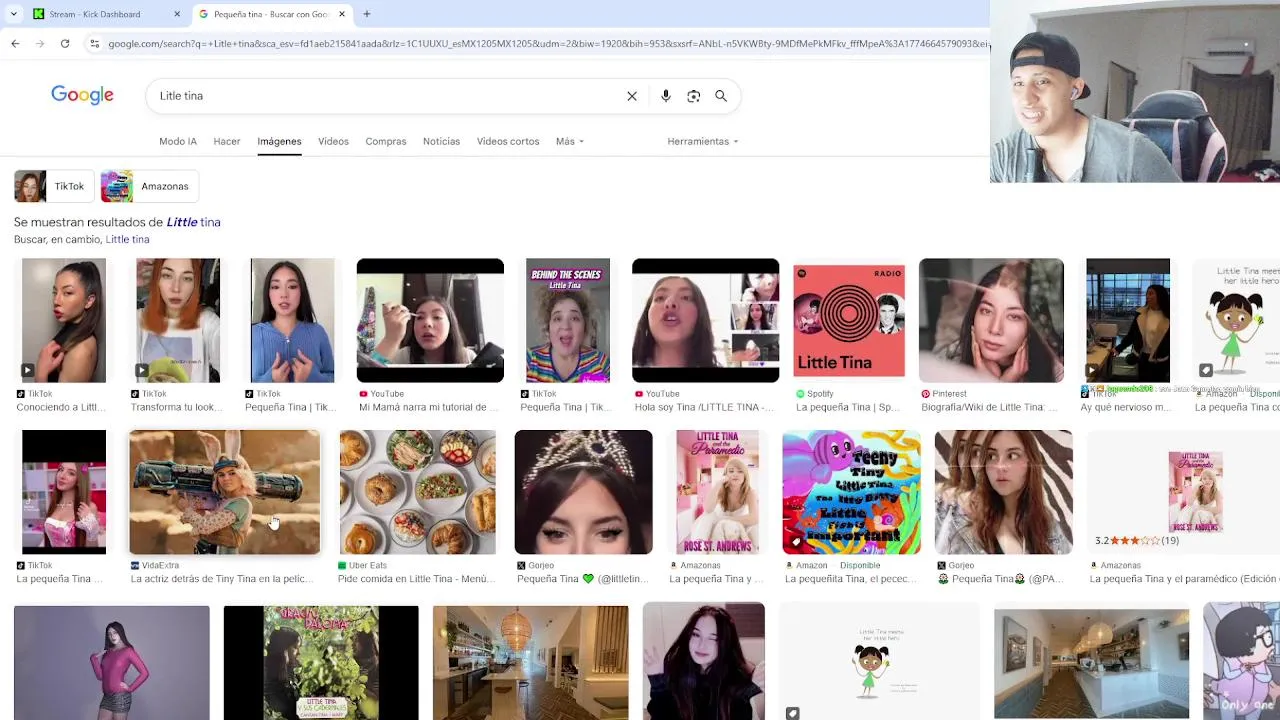Open Little Tina and the Paramedic cover

(717, 492)
